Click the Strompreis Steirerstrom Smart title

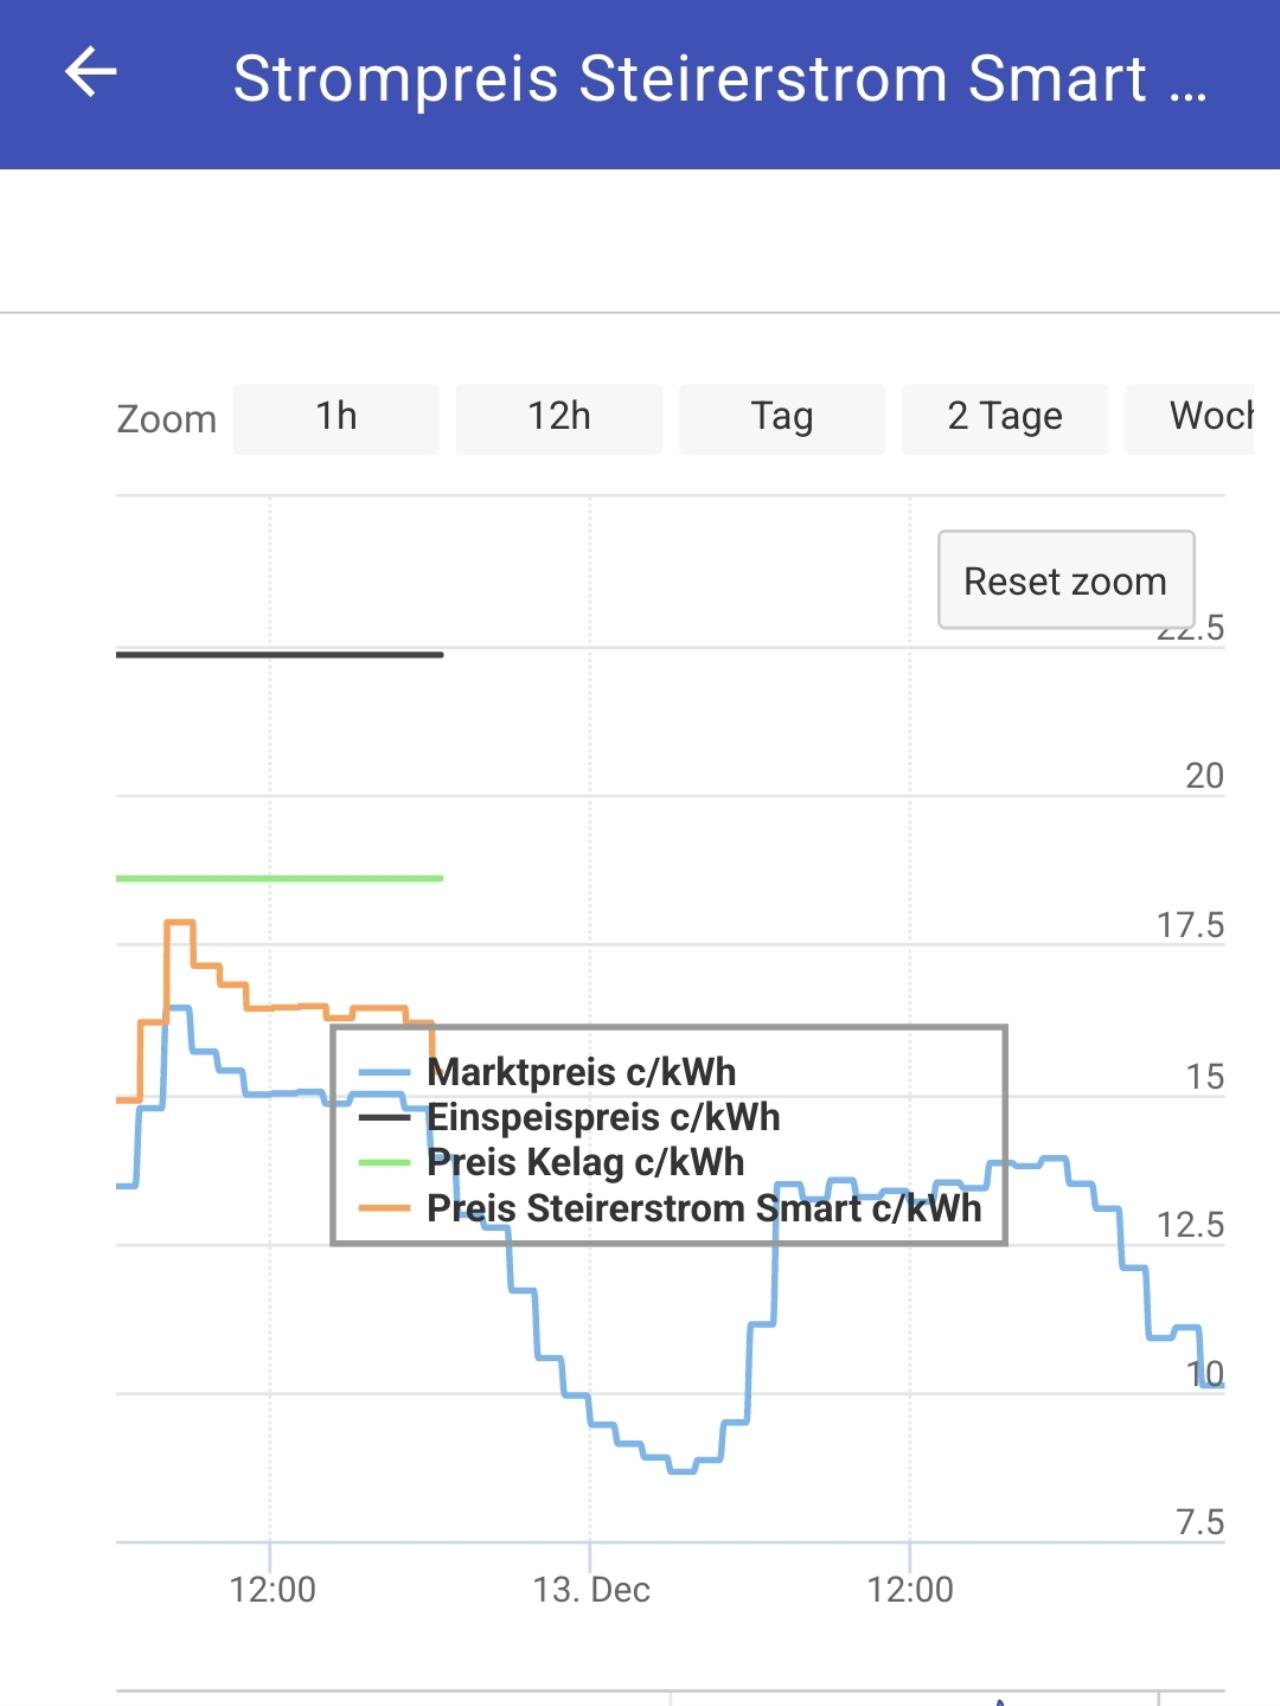pos(720,78)
